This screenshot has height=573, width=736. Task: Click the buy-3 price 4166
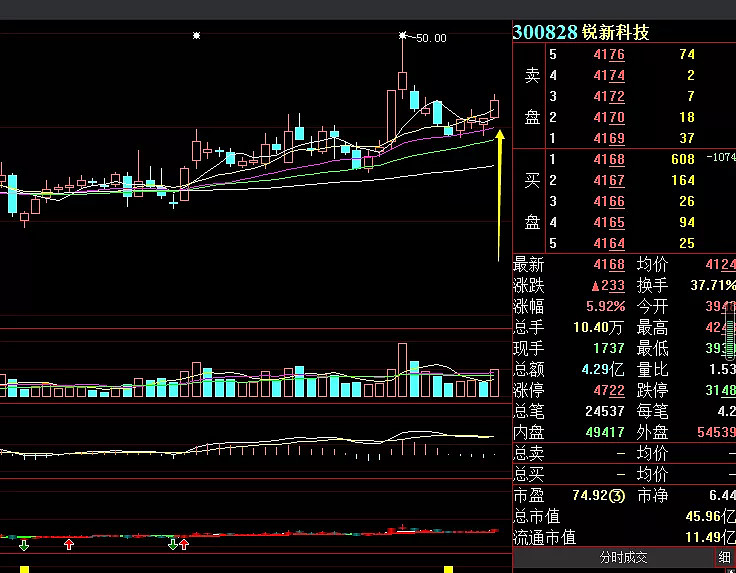coord(609,202)
